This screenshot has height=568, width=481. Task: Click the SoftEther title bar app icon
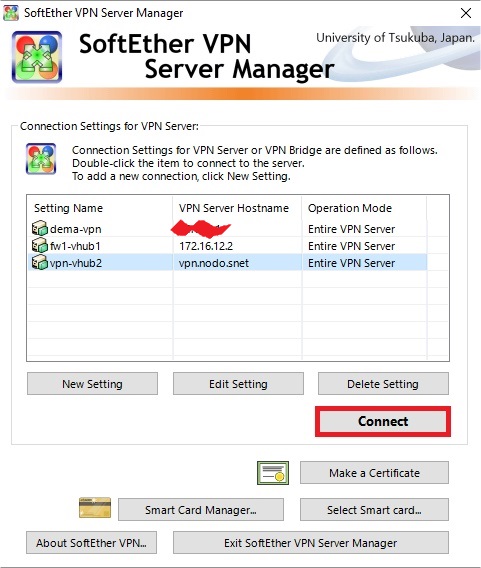pyautogui.click(x=11, y=13)
